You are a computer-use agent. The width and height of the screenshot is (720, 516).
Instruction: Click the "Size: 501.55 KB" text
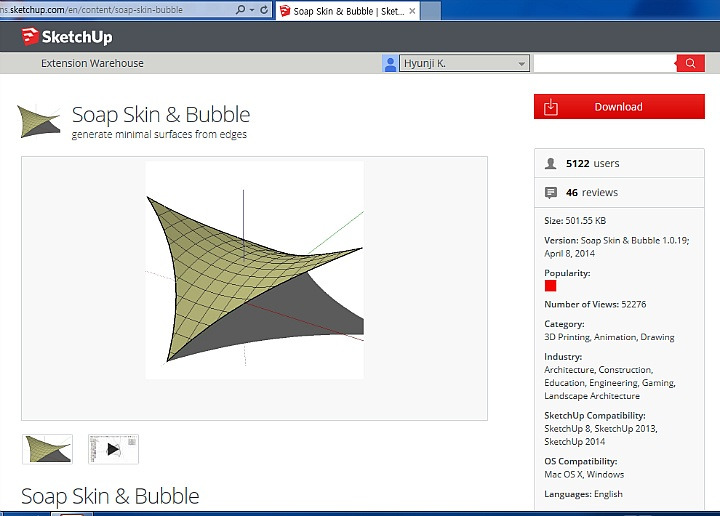(575, 220)
